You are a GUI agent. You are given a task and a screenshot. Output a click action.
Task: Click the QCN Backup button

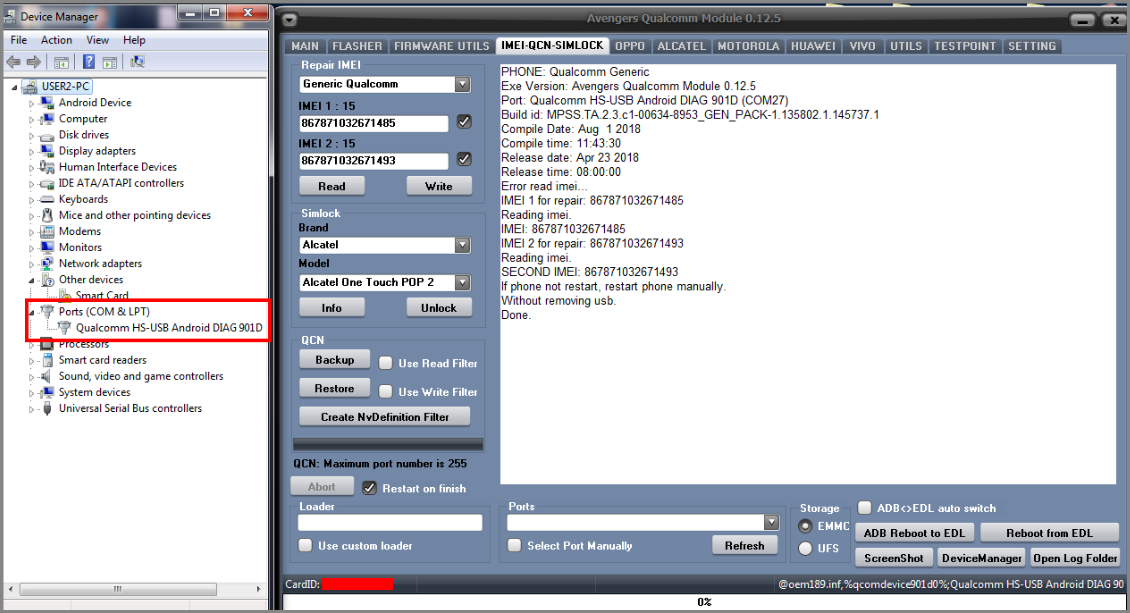(334, 359)
